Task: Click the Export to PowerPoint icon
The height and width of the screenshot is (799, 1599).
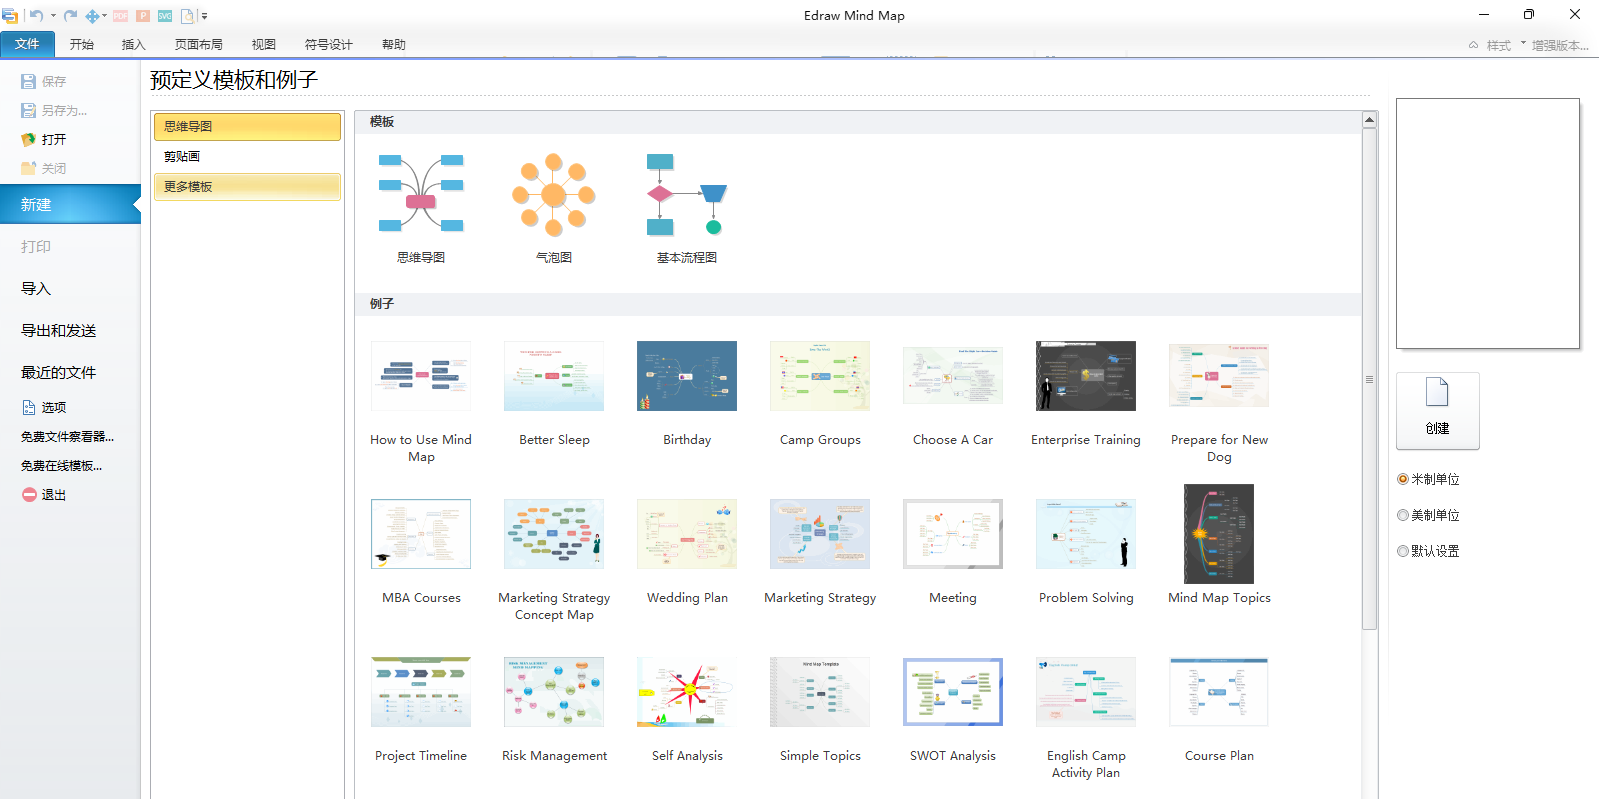Action: [142, 15]
